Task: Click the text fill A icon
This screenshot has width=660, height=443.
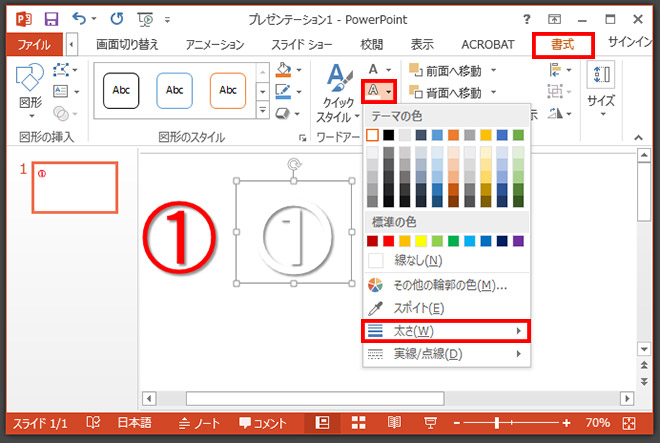Action: [373, 69]
